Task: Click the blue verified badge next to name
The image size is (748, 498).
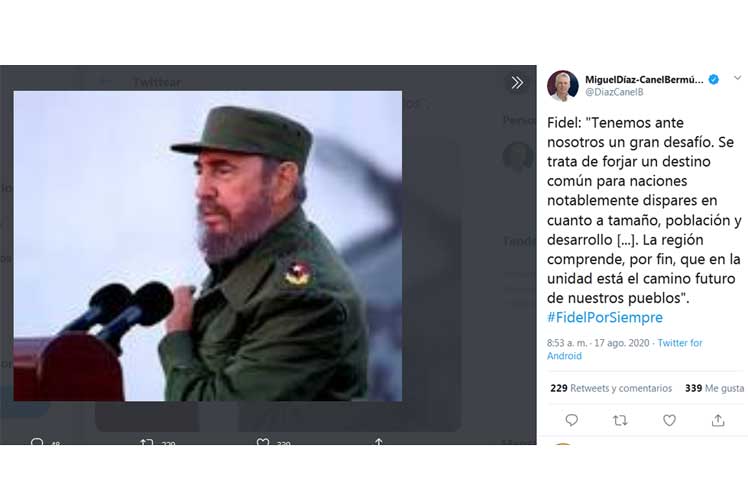Action: (x=714, y=80)
